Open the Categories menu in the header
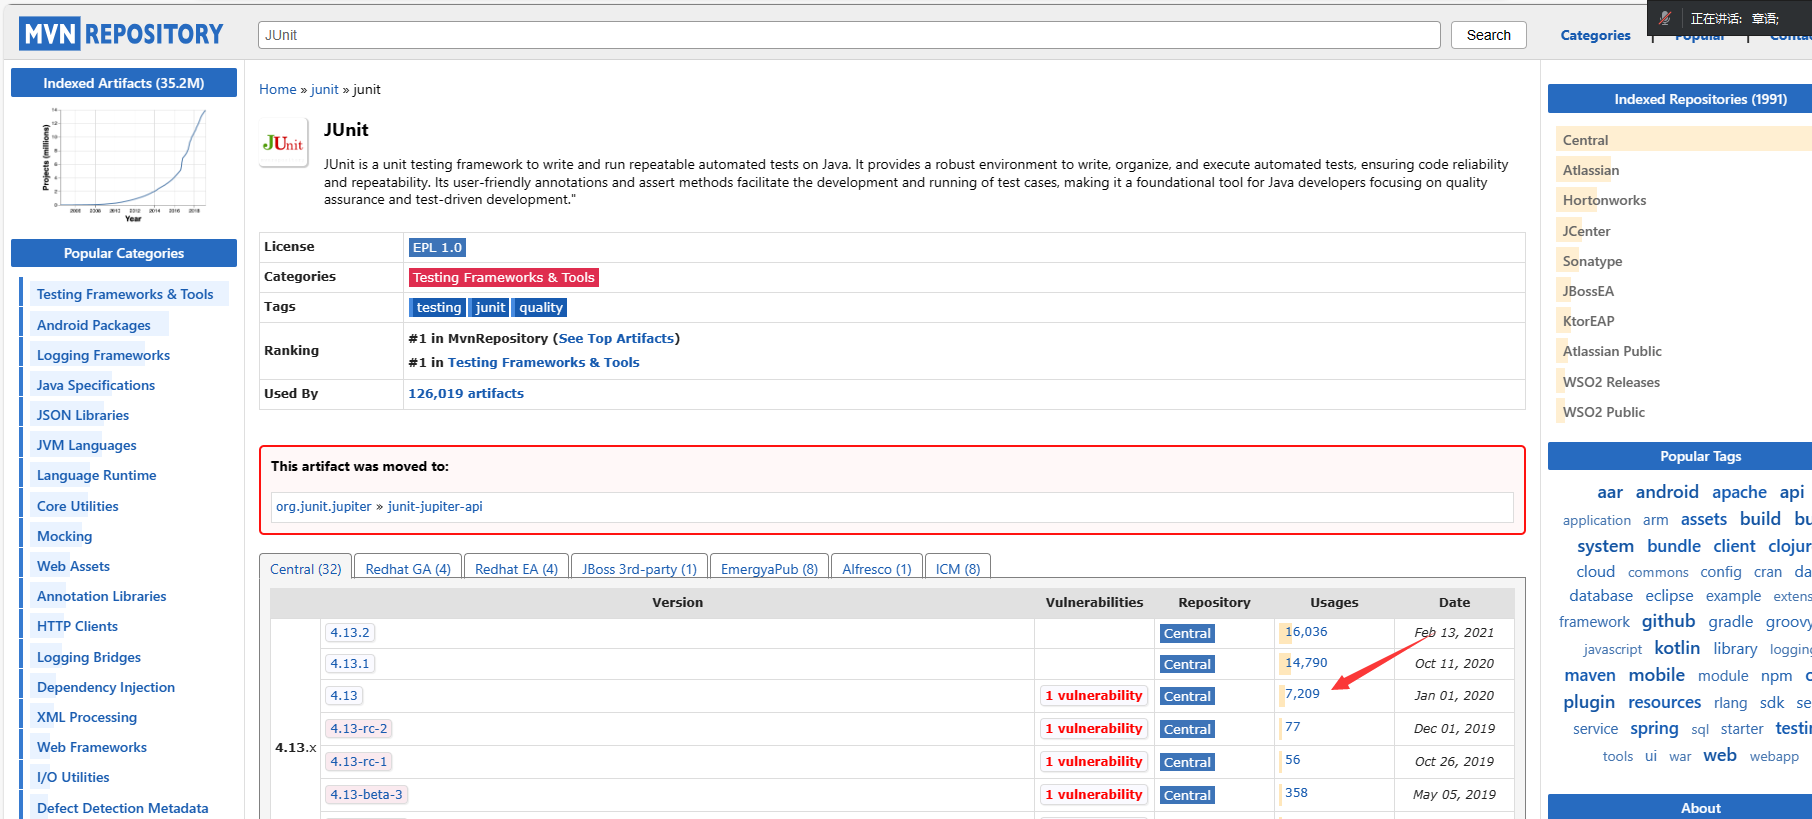The width and height of the screenshot is (1812, 819). pos(1595,35)
